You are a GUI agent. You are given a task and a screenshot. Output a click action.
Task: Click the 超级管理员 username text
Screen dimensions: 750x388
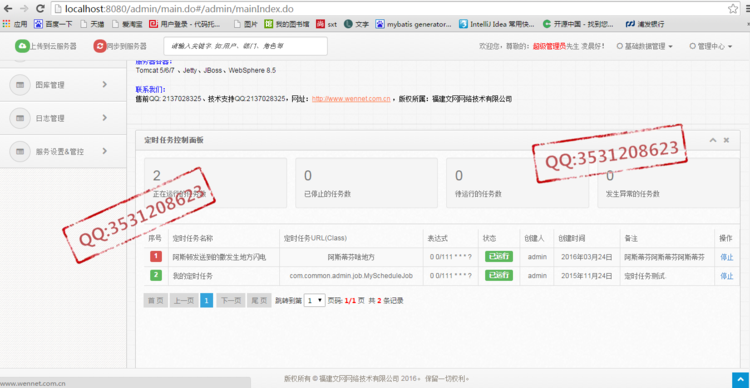click(549, 46)
